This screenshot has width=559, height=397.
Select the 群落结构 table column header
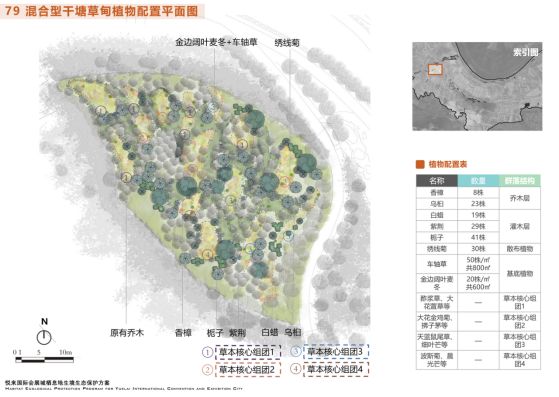(519, 181)
